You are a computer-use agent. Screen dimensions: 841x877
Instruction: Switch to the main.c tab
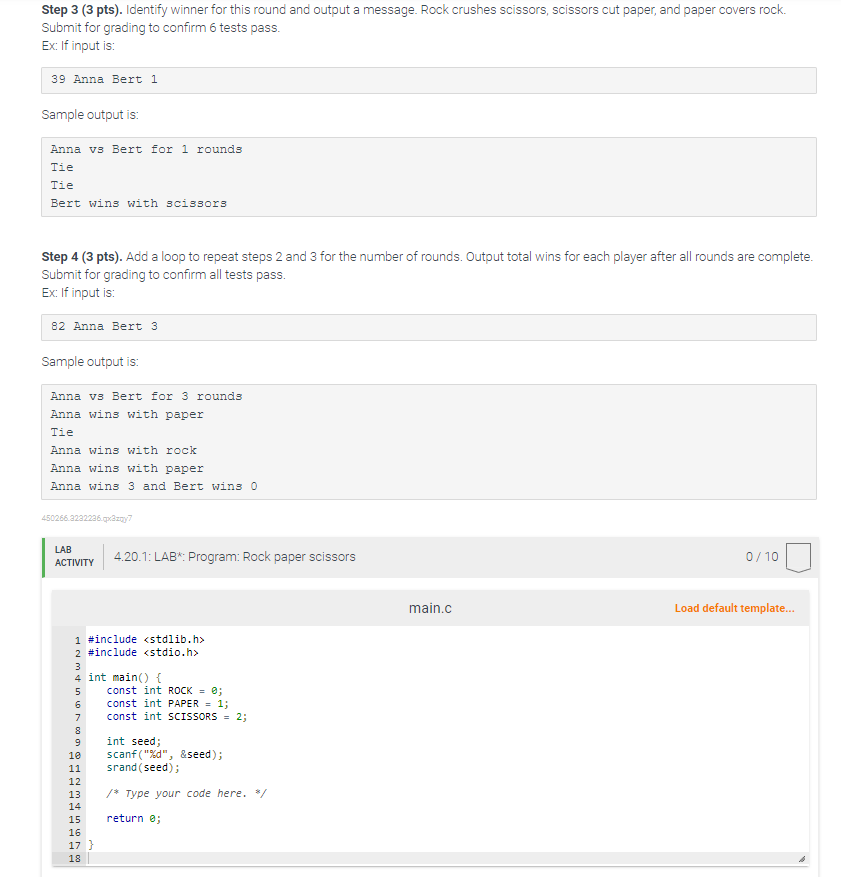[x=430, y=607]
